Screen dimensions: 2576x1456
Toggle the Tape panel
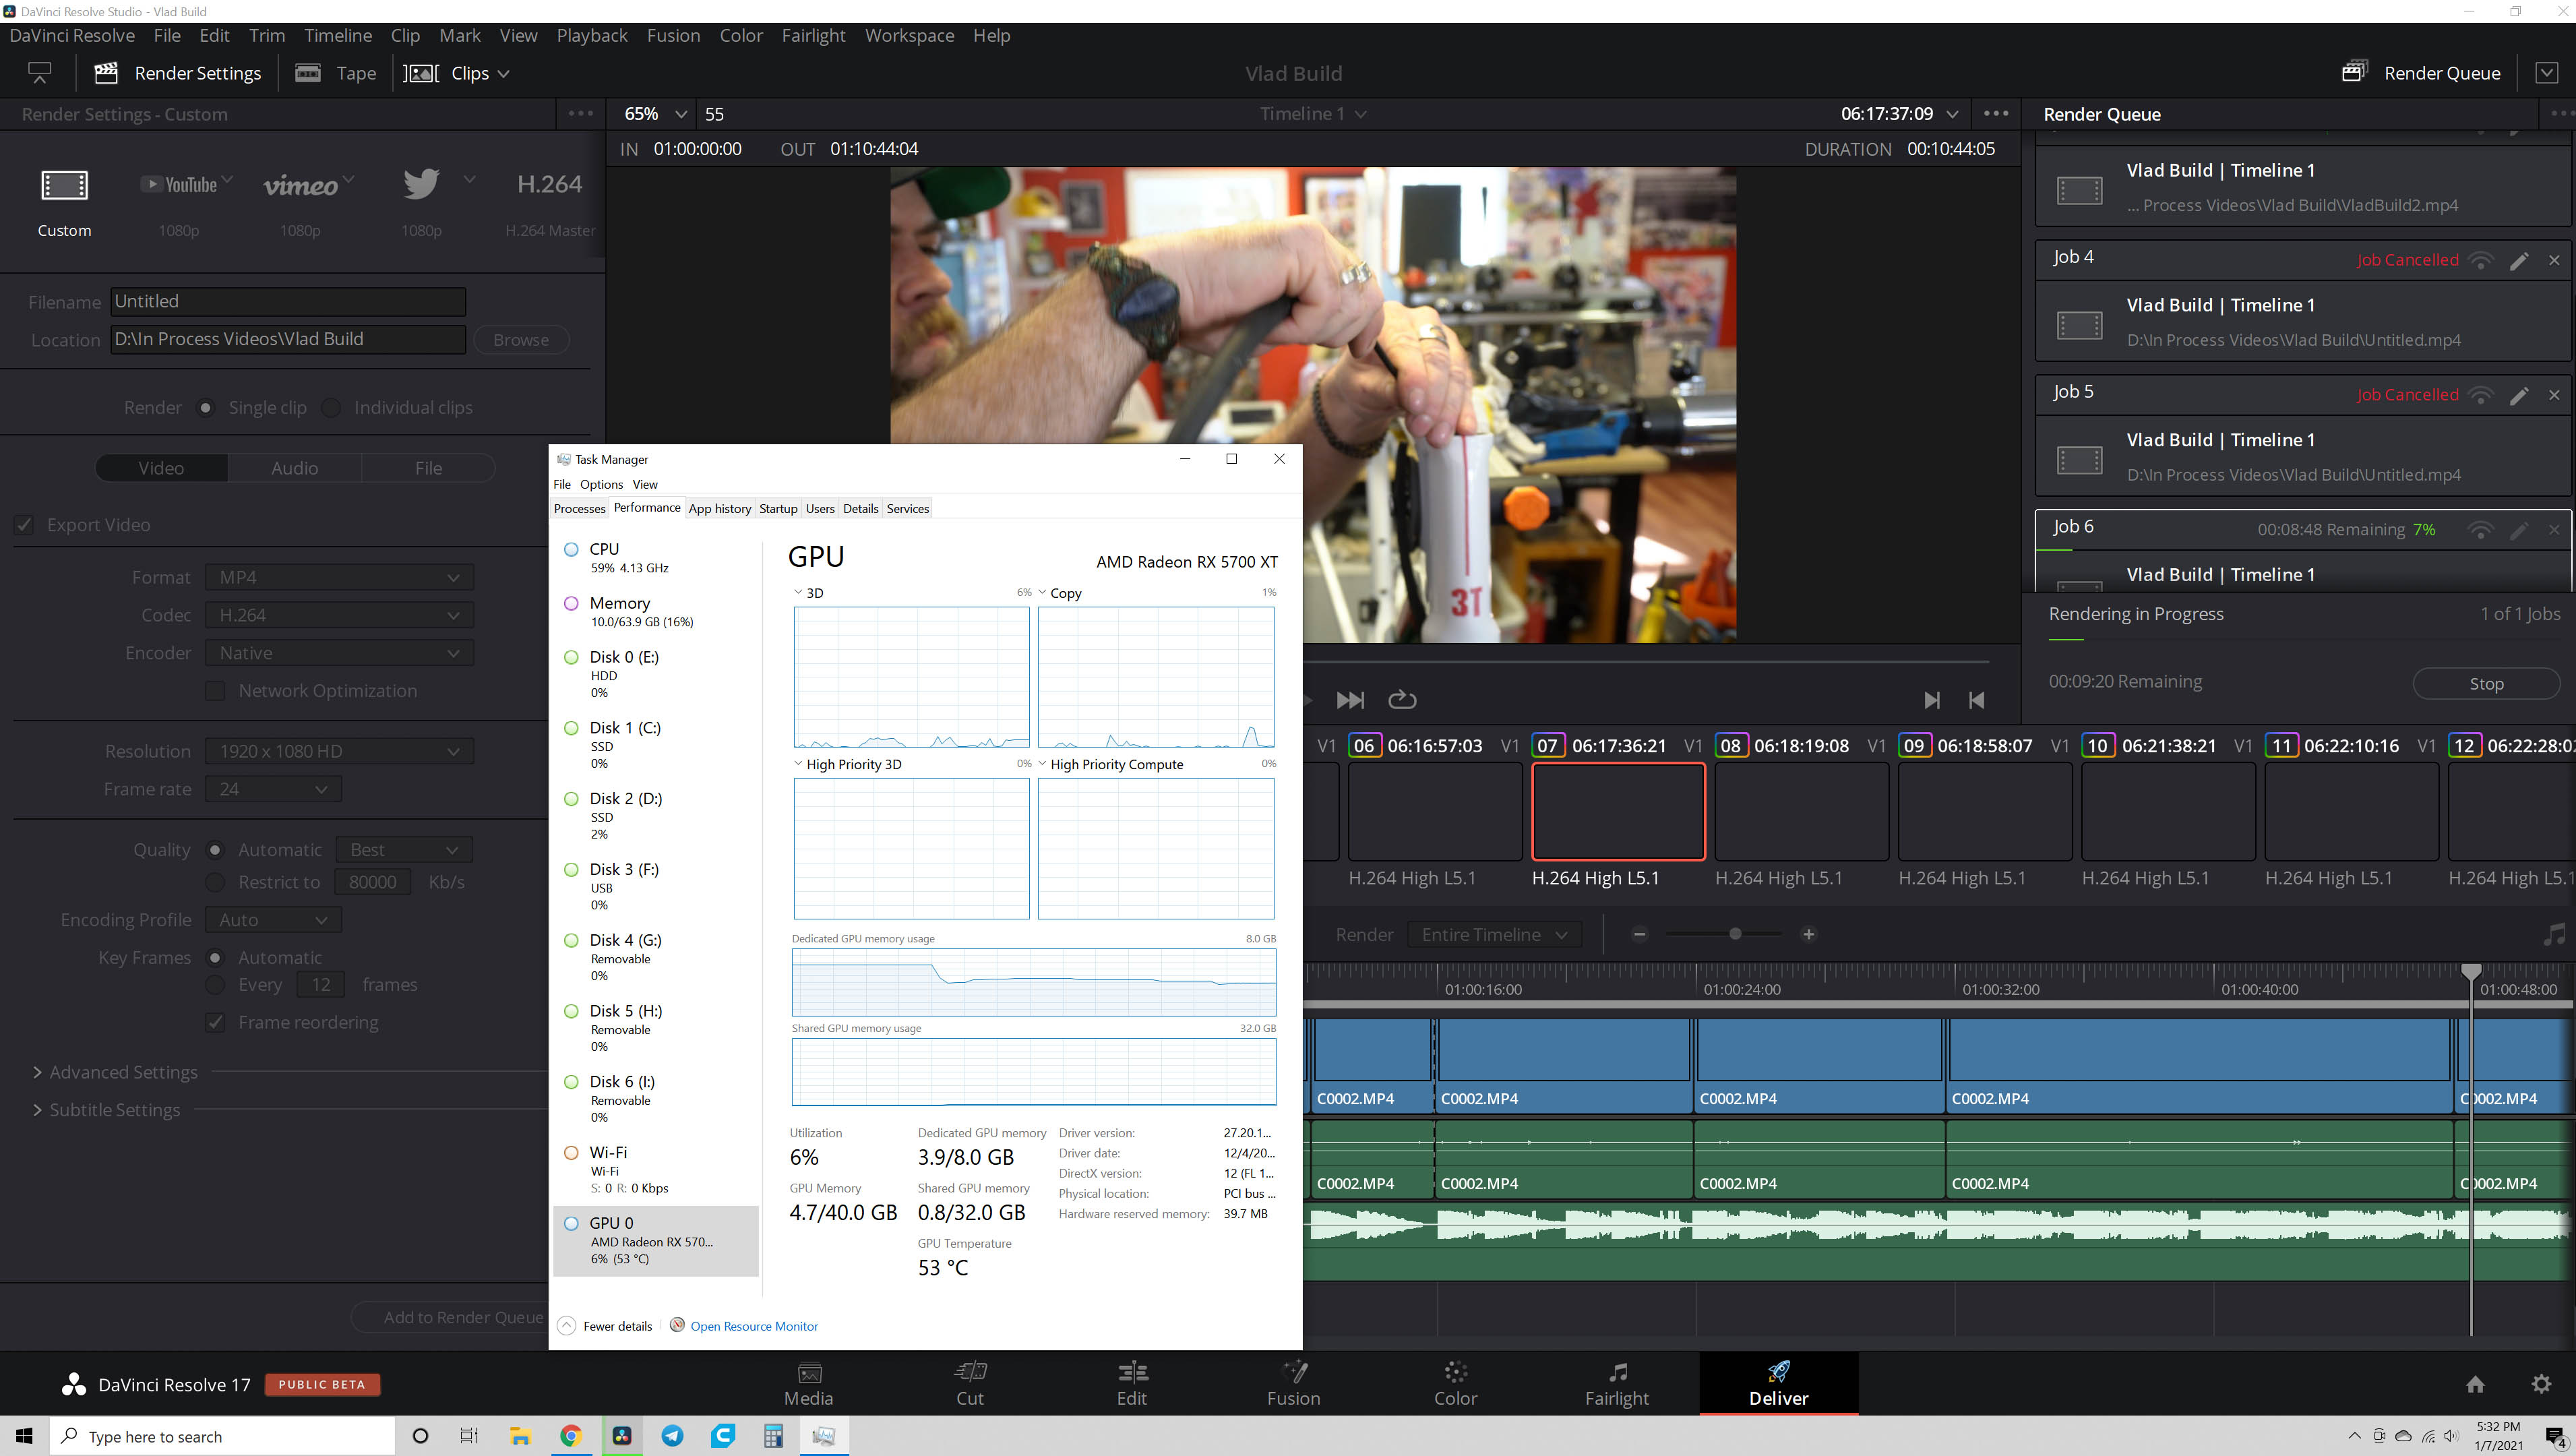336,73
